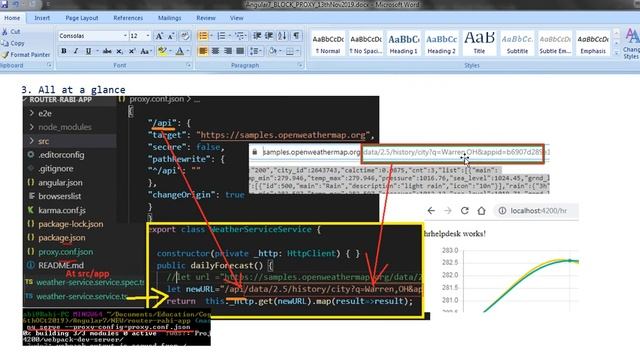Apply the Subtitle style

[x=517, y=44]
